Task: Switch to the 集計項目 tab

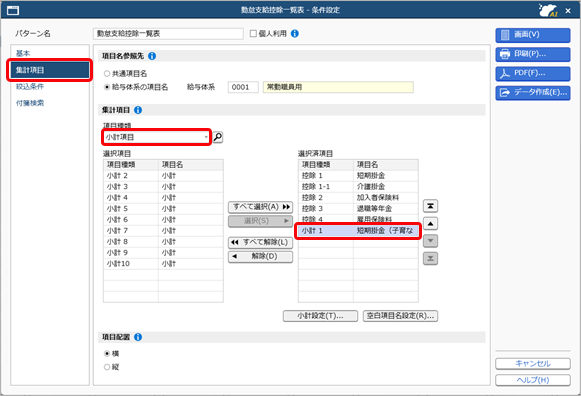Action: pyautogui.click(x=50, y=70)
